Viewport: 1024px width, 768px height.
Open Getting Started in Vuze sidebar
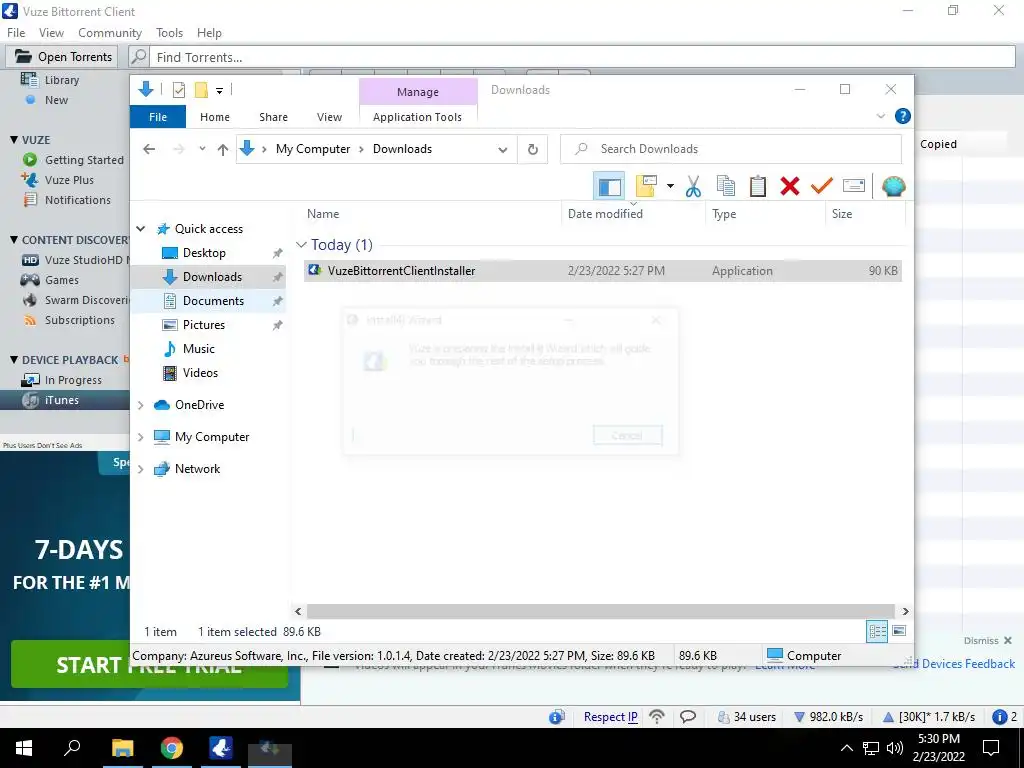pos(84,160)
